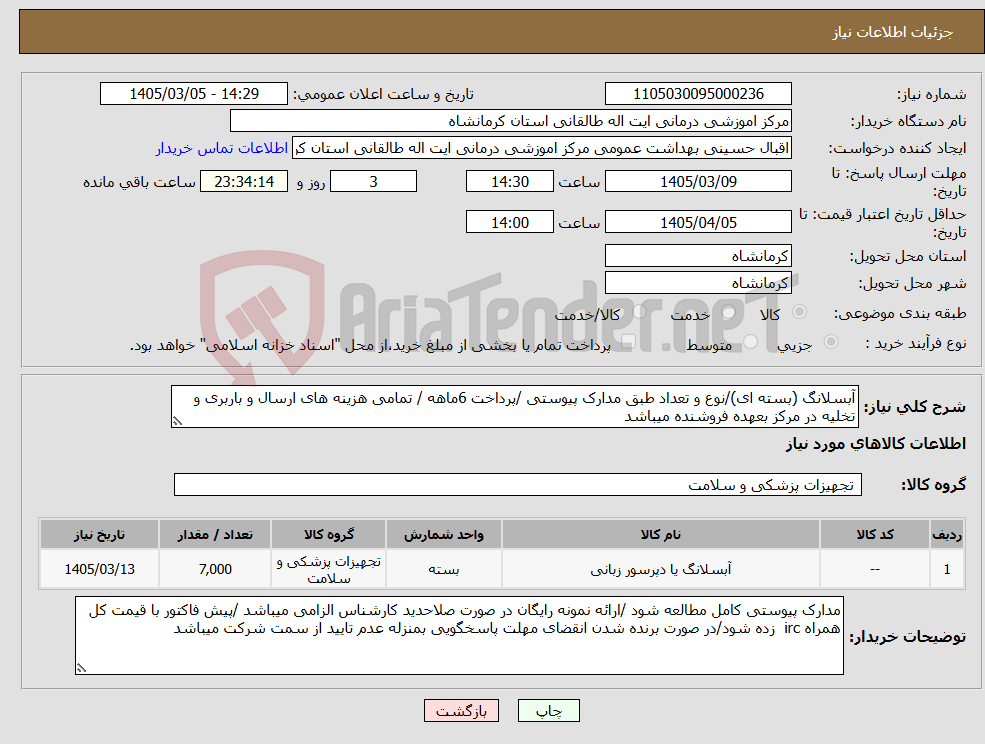Screen dimensions: 985x744
Task: Click the price validity date 1405/04/05
Action: point(698,222)
